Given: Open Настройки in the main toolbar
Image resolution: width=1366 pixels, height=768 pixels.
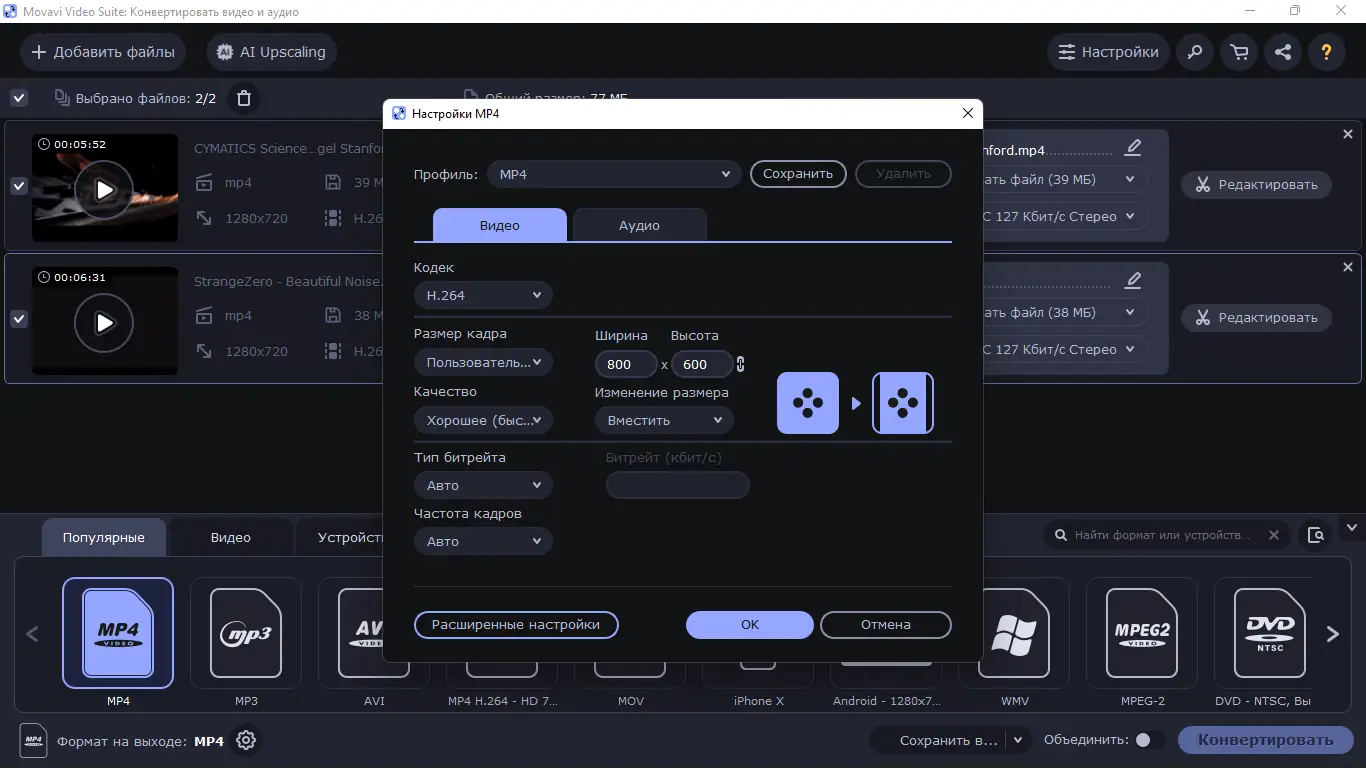Looking at the screenshot, I should (x=1109, y=52).
